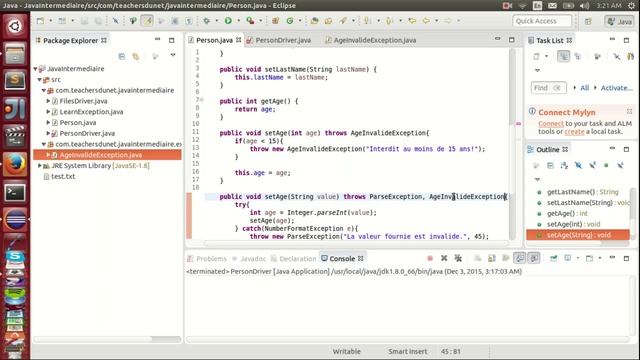Select getAge() : int in Outline
640x360 pixels.
567,213
